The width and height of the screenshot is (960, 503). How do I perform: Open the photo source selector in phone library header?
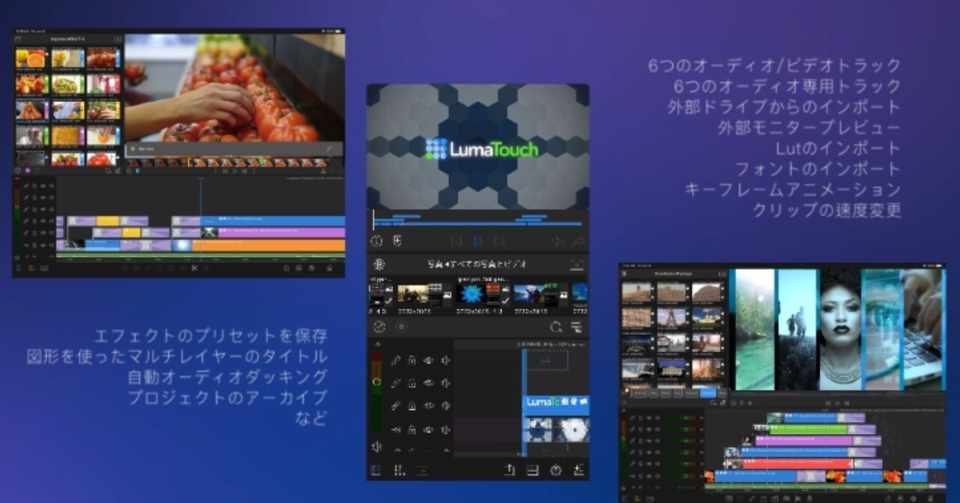(476, 264)
